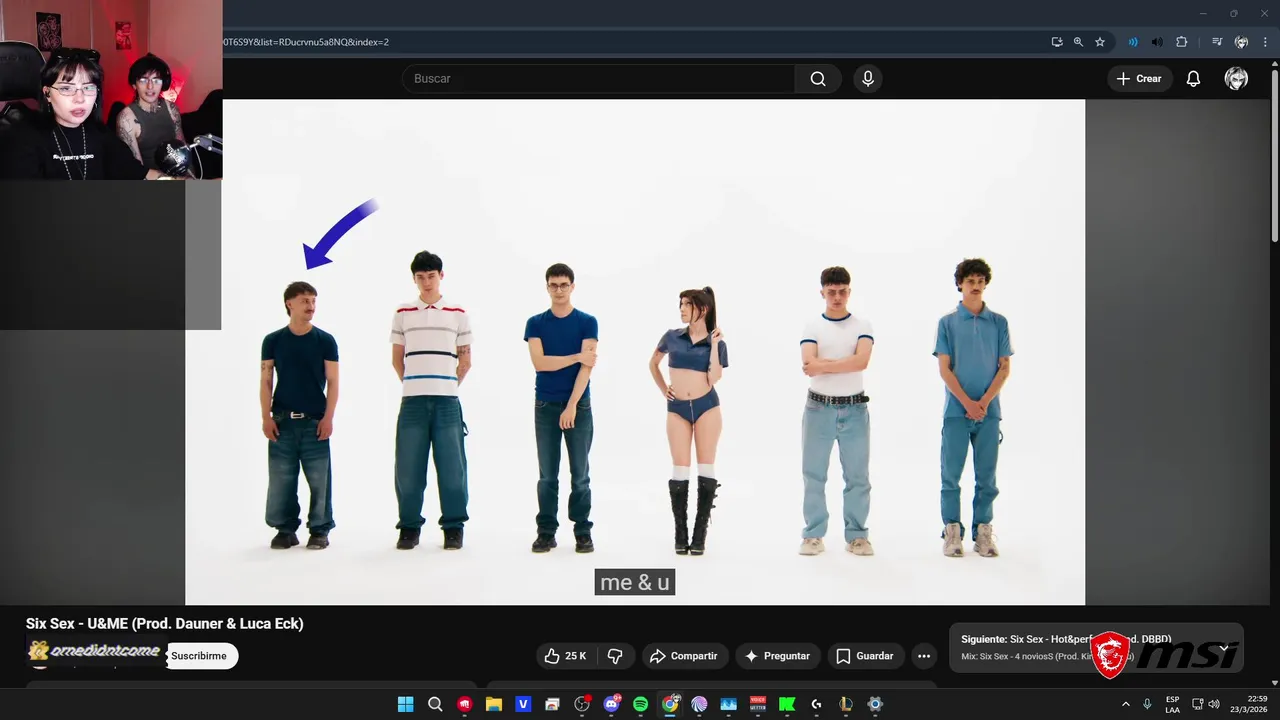Image resolution: width=1280 pixels, height=720 pixels.
Task: Open tray volume speaker icon
Action: pos(1214,704)
